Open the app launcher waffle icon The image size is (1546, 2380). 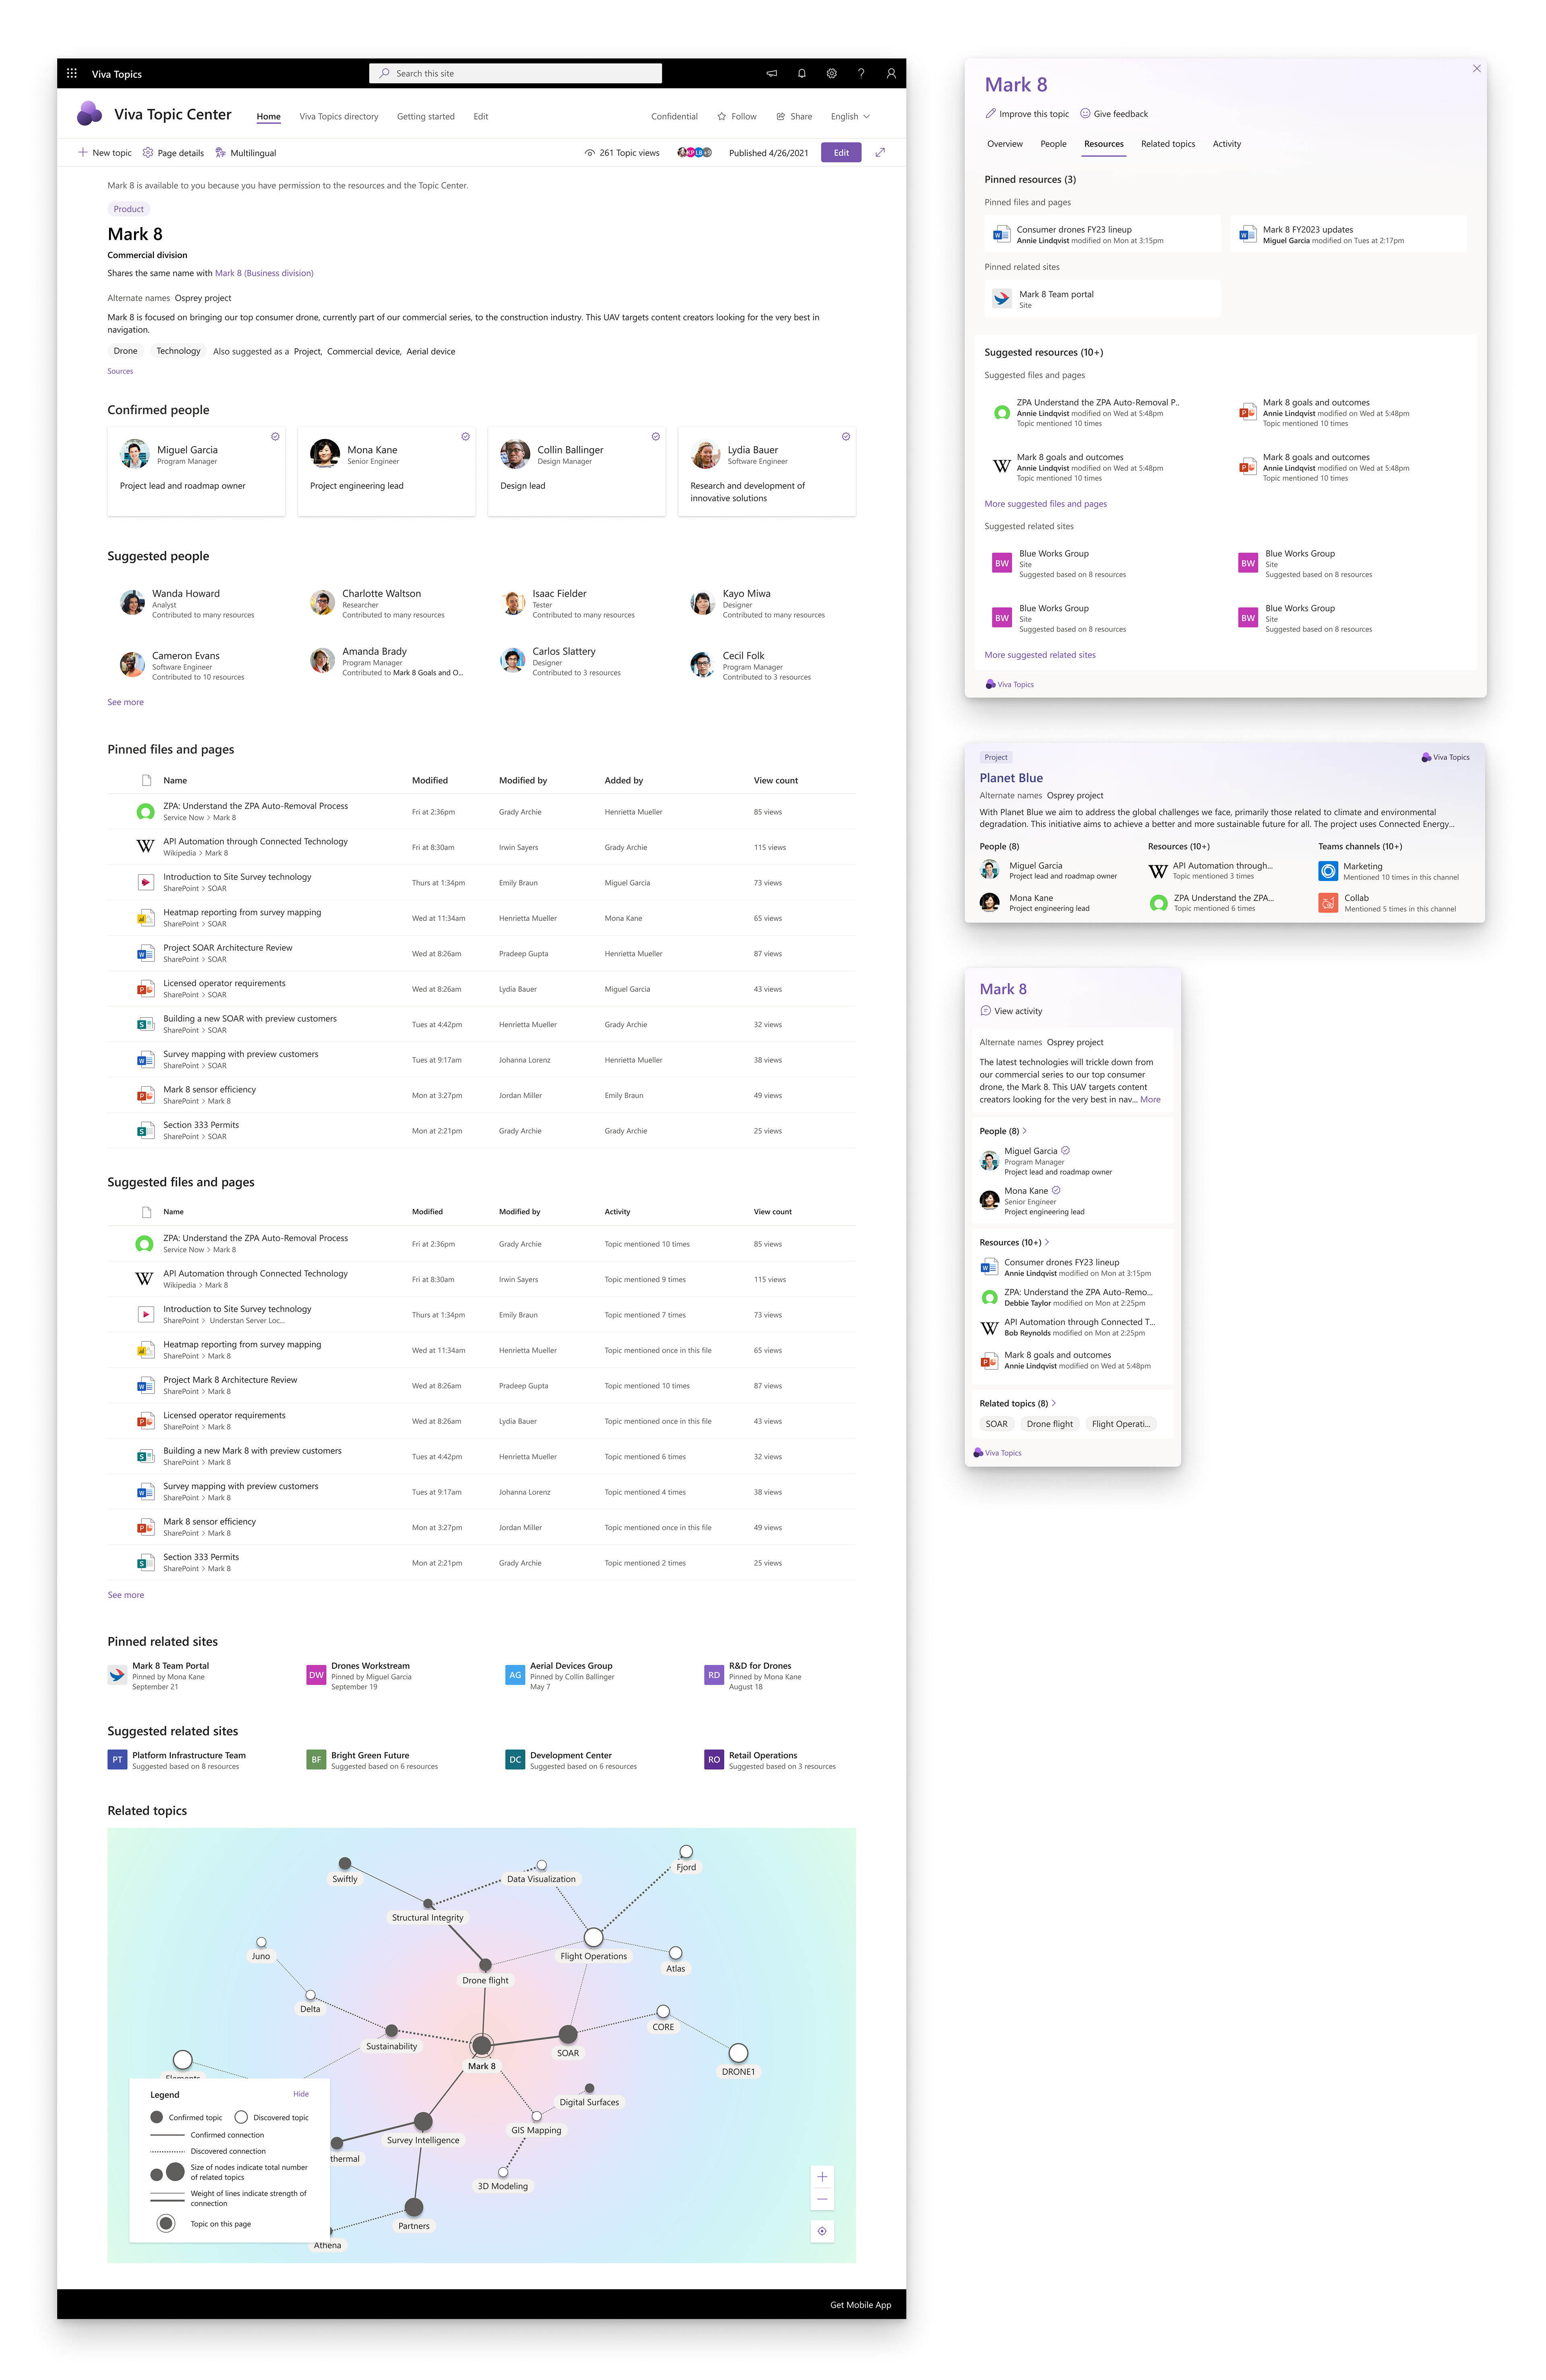72,73
